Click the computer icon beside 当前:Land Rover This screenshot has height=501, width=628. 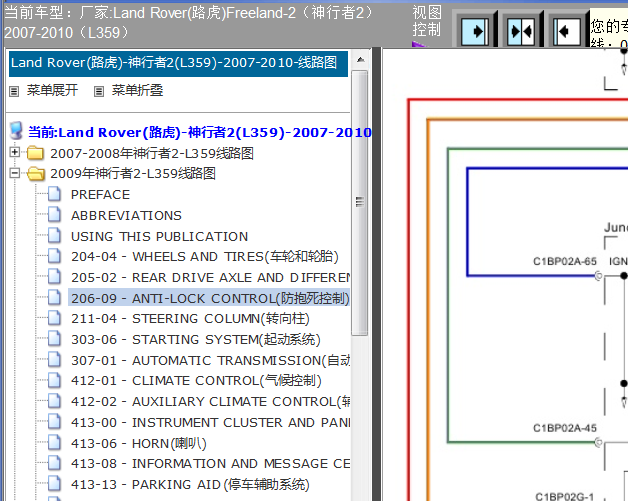16,131
